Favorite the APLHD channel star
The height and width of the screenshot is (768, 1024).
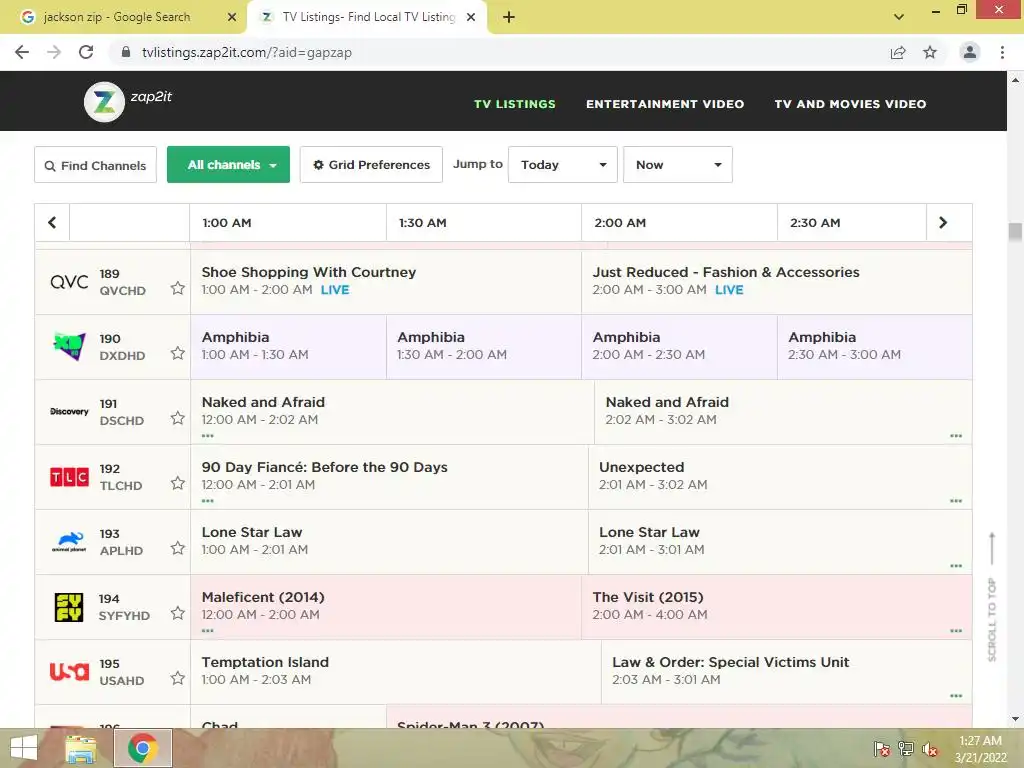(178, 548)
